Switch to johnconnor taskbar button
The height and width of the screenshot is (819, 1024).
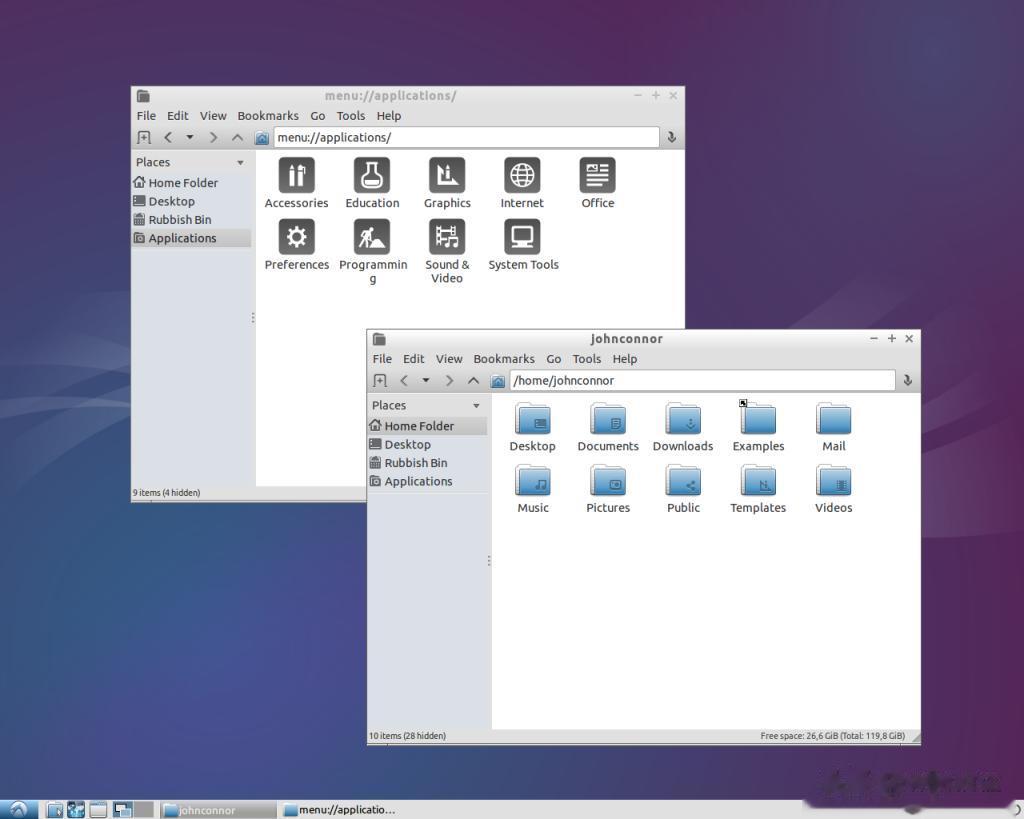218,810
